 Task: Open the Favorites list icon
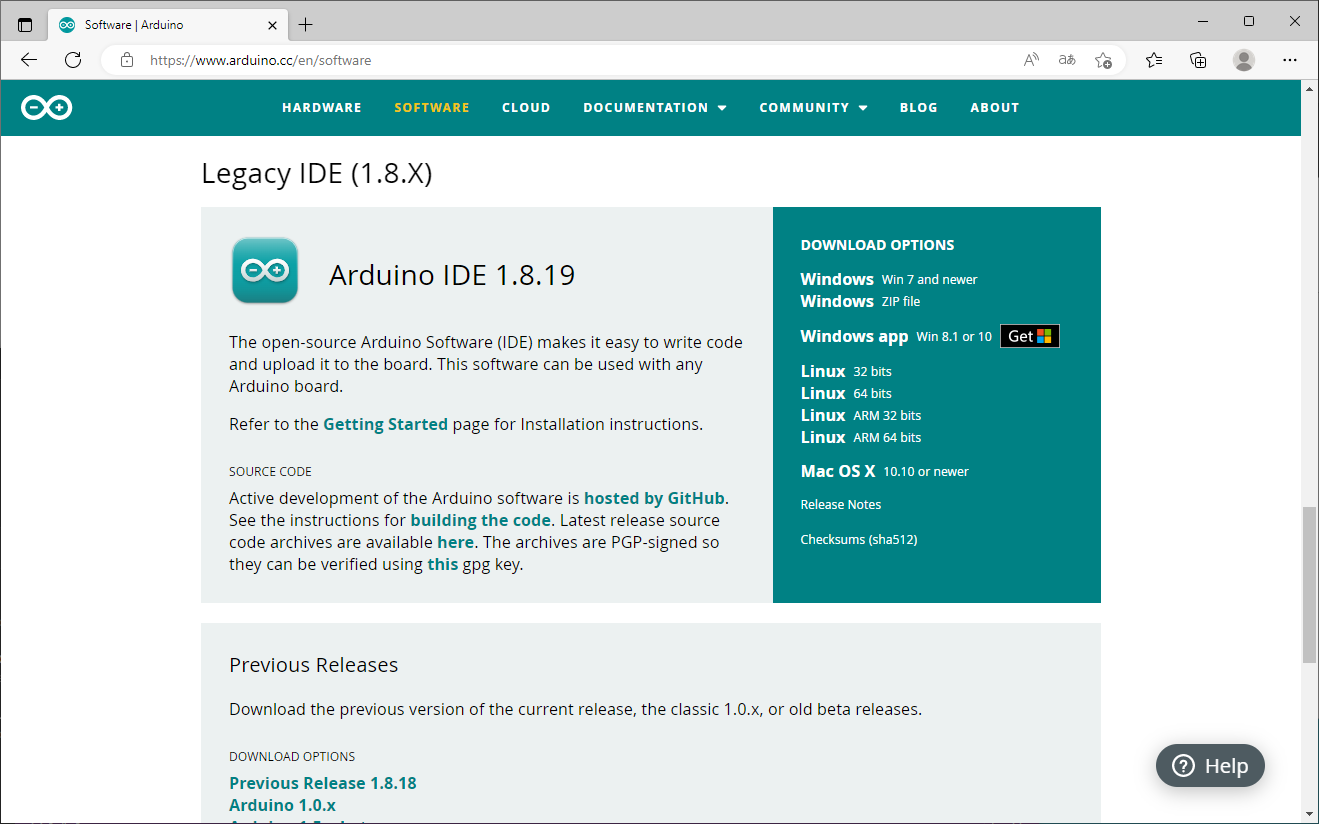(x=1154, y=60)
